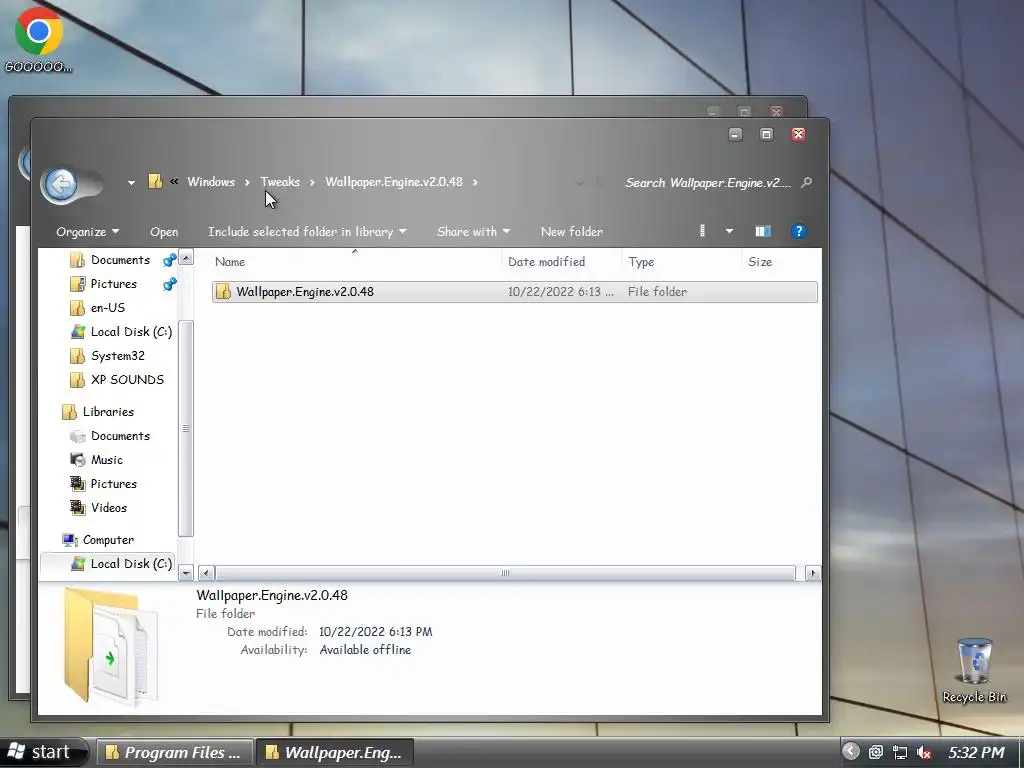Click the network tray icon
The width and height of the screenshot is (1024, 768).
tap(899, 753)
